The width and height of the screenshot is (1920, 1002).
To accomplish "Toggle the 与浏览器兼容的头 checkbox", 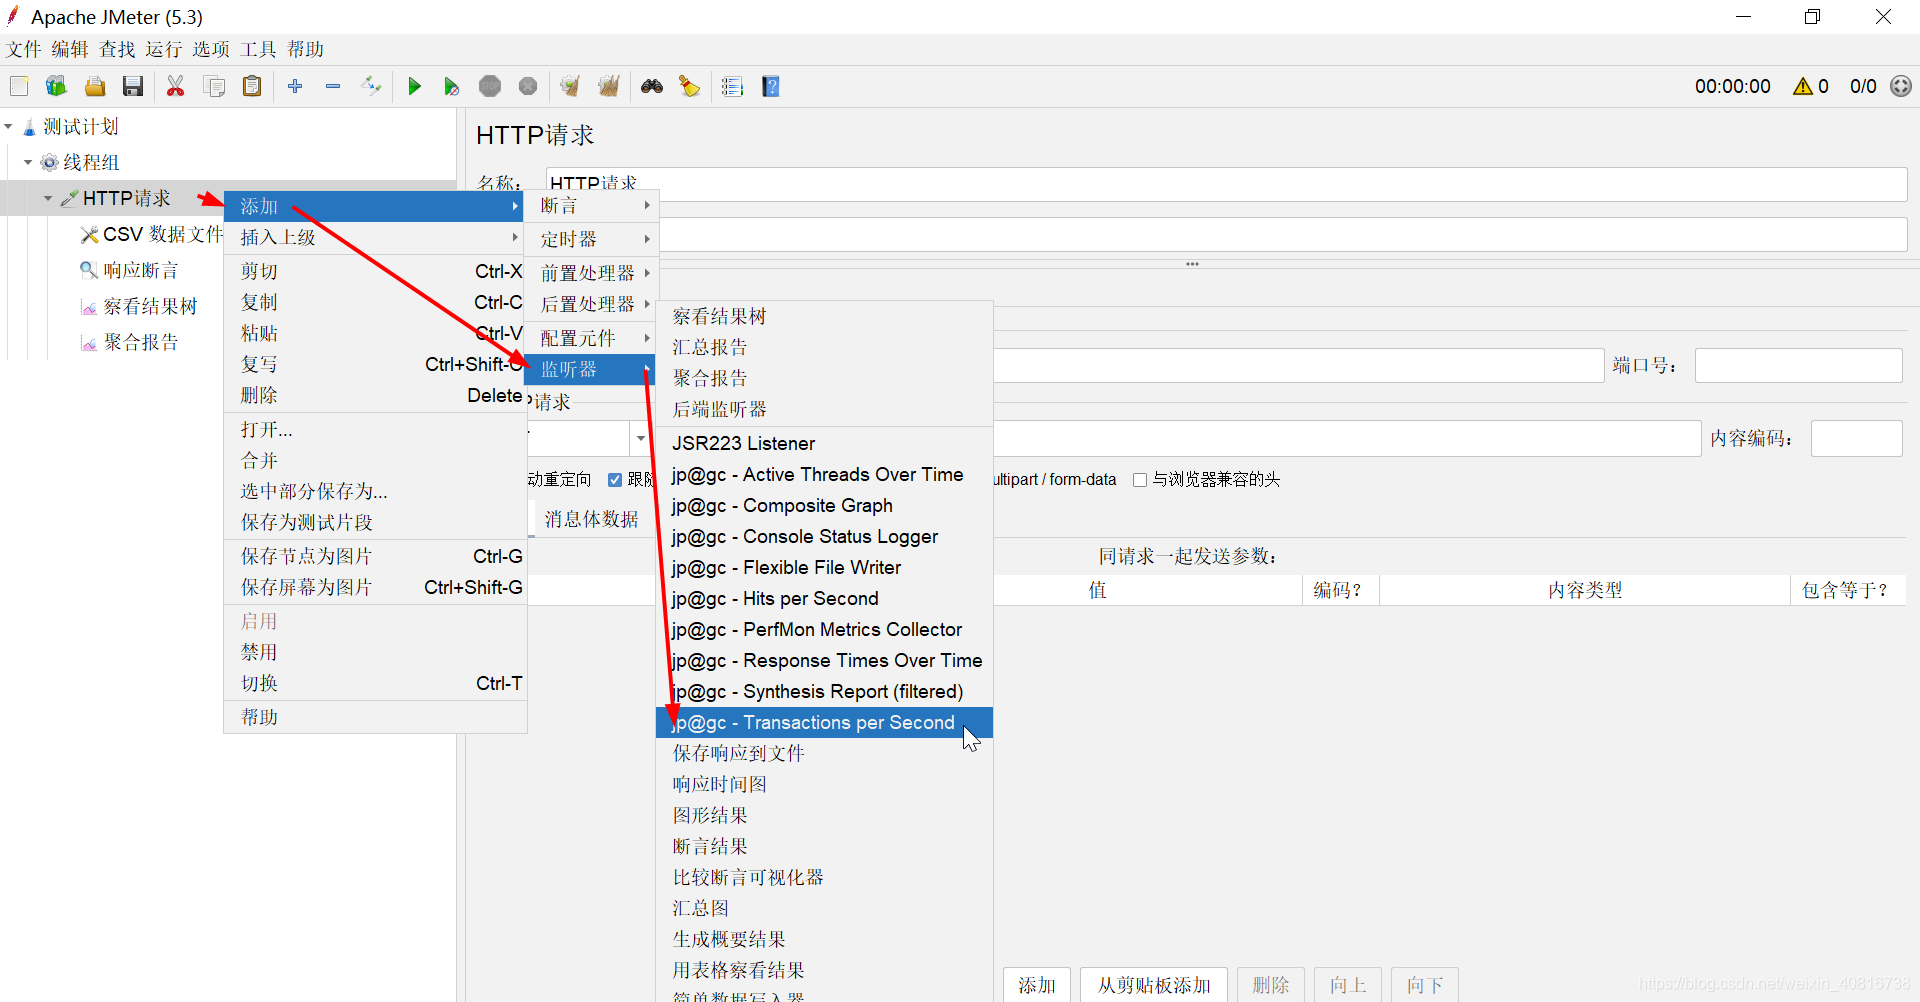I will pos(1139,480).
